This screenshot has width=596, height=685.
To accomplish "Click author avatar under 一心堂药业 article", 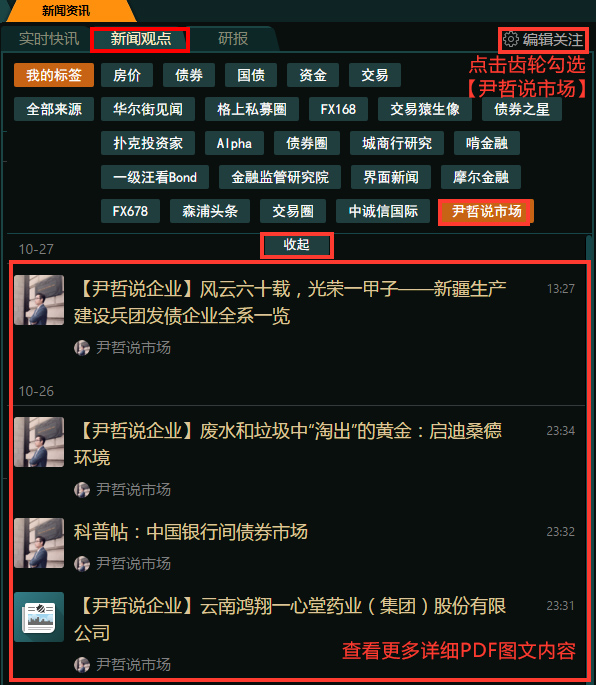I will [82, 664].
